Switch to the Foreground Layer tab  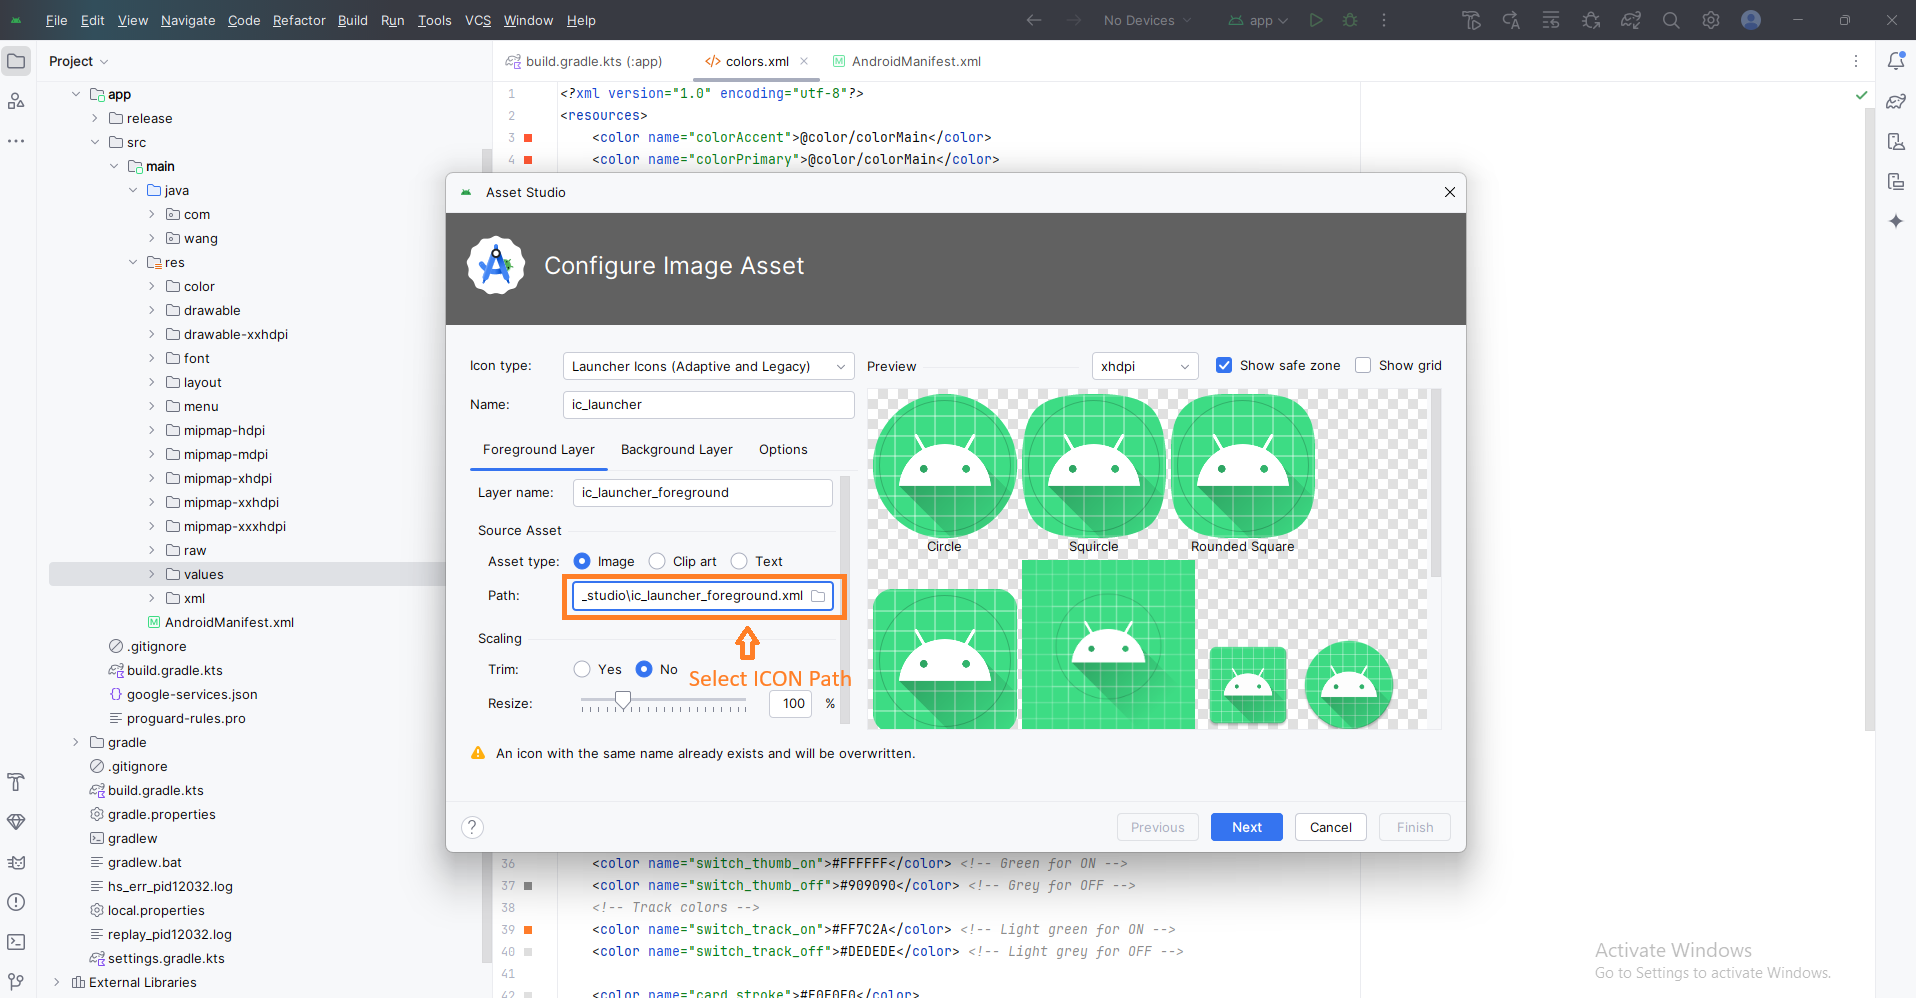(x=539, y=450)
